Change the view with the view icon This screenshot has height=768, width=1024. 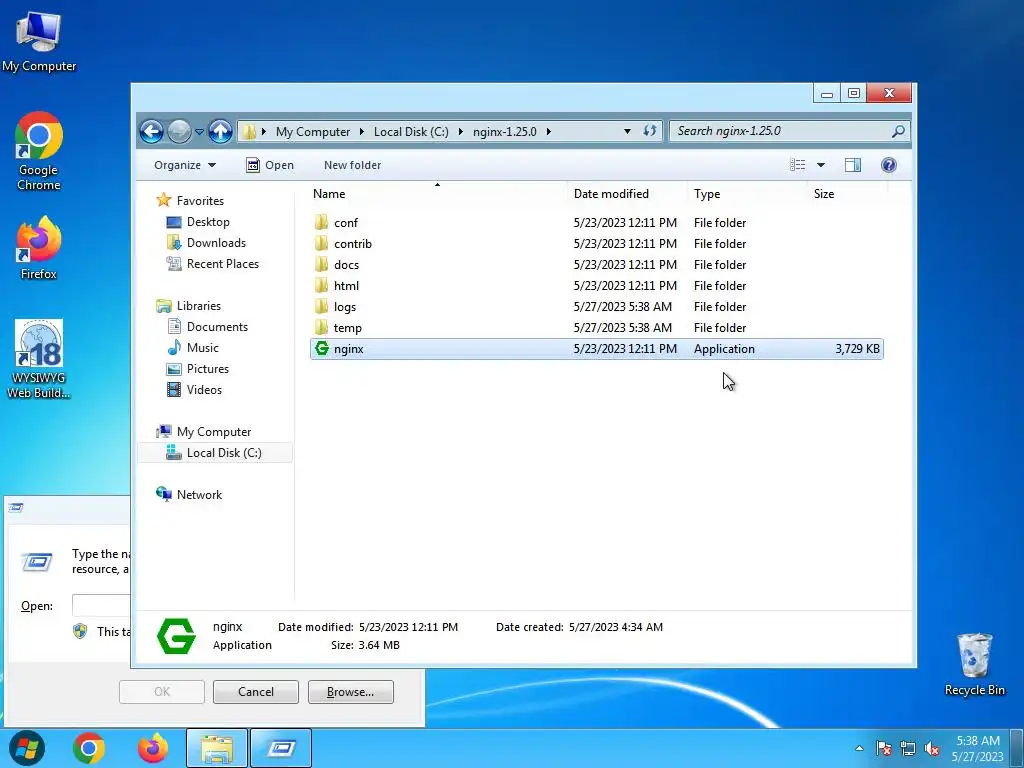pyautogui.click(x=797, y=165)
